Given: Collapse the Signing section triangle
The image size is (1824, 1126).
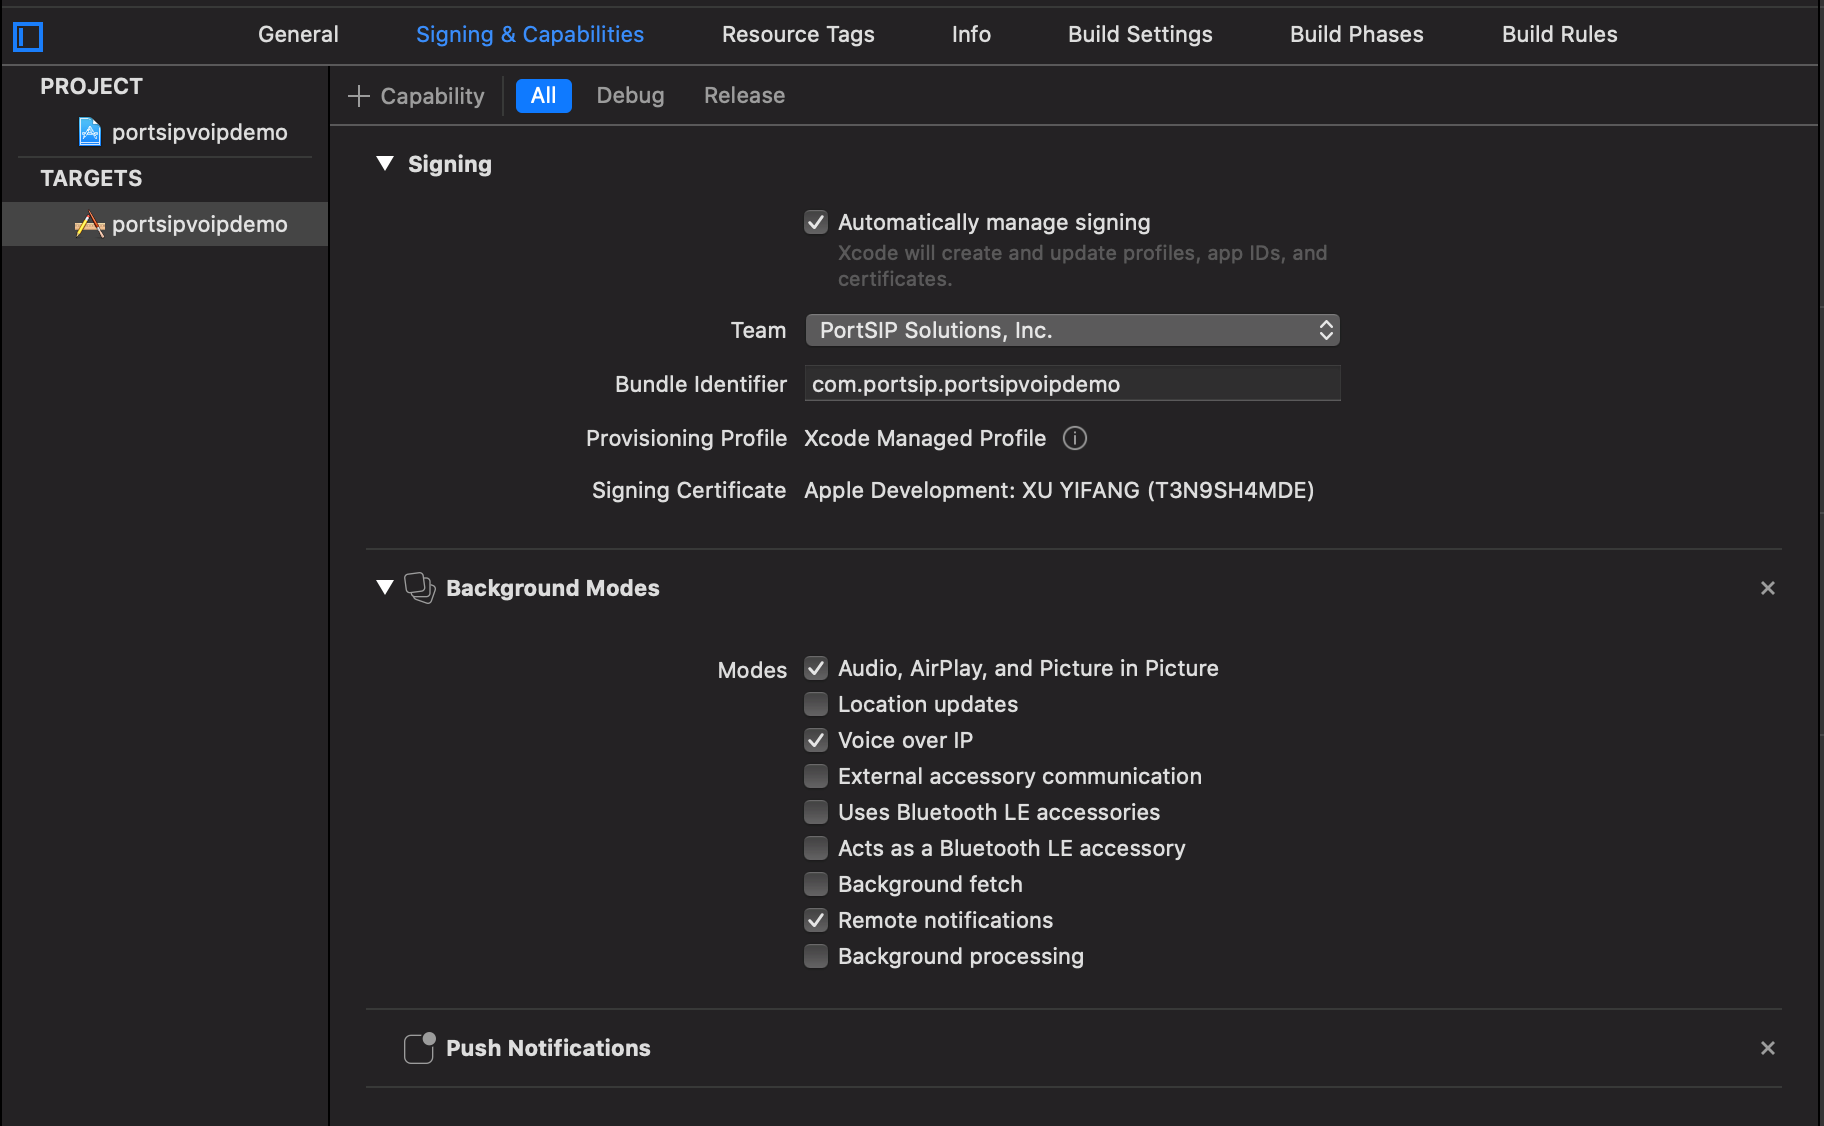Looking at the screenshot, I should (385, 164).
